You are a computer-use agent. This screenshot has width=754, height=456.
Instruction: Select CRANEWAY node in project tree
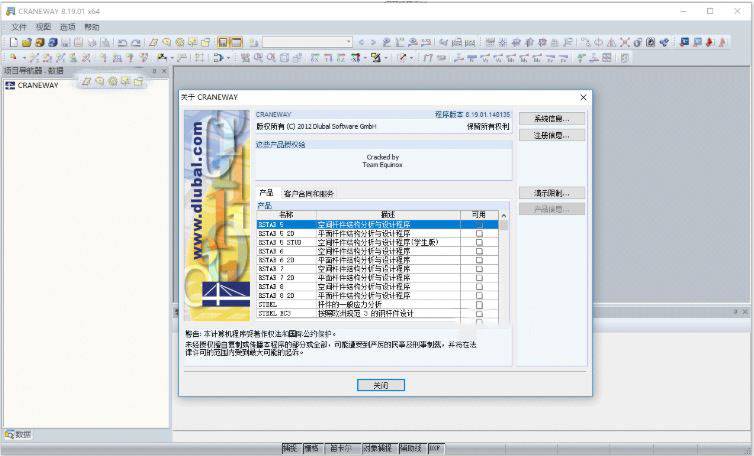(x=38, y=86)
